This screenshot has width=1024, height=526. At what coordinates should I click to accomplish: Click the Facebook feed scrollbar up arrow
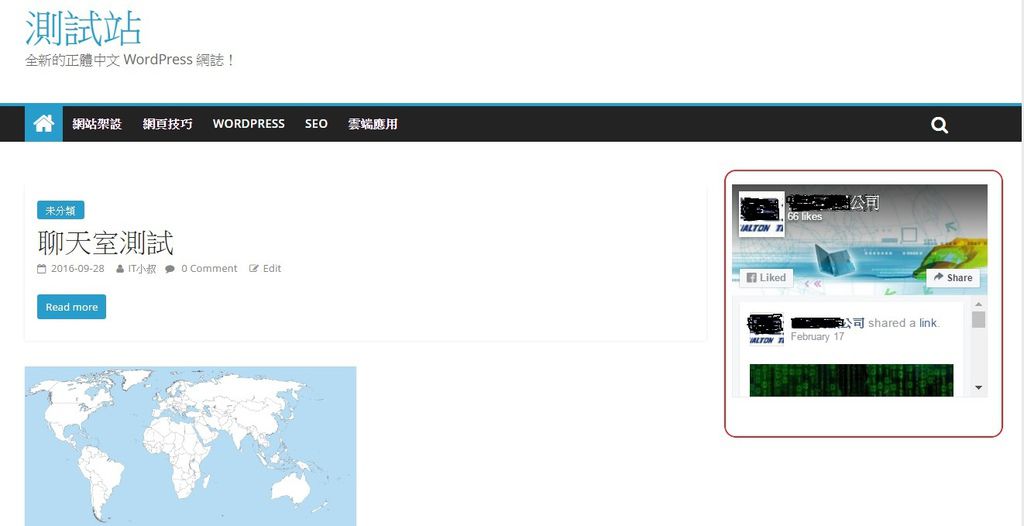(x=978, y=304)
